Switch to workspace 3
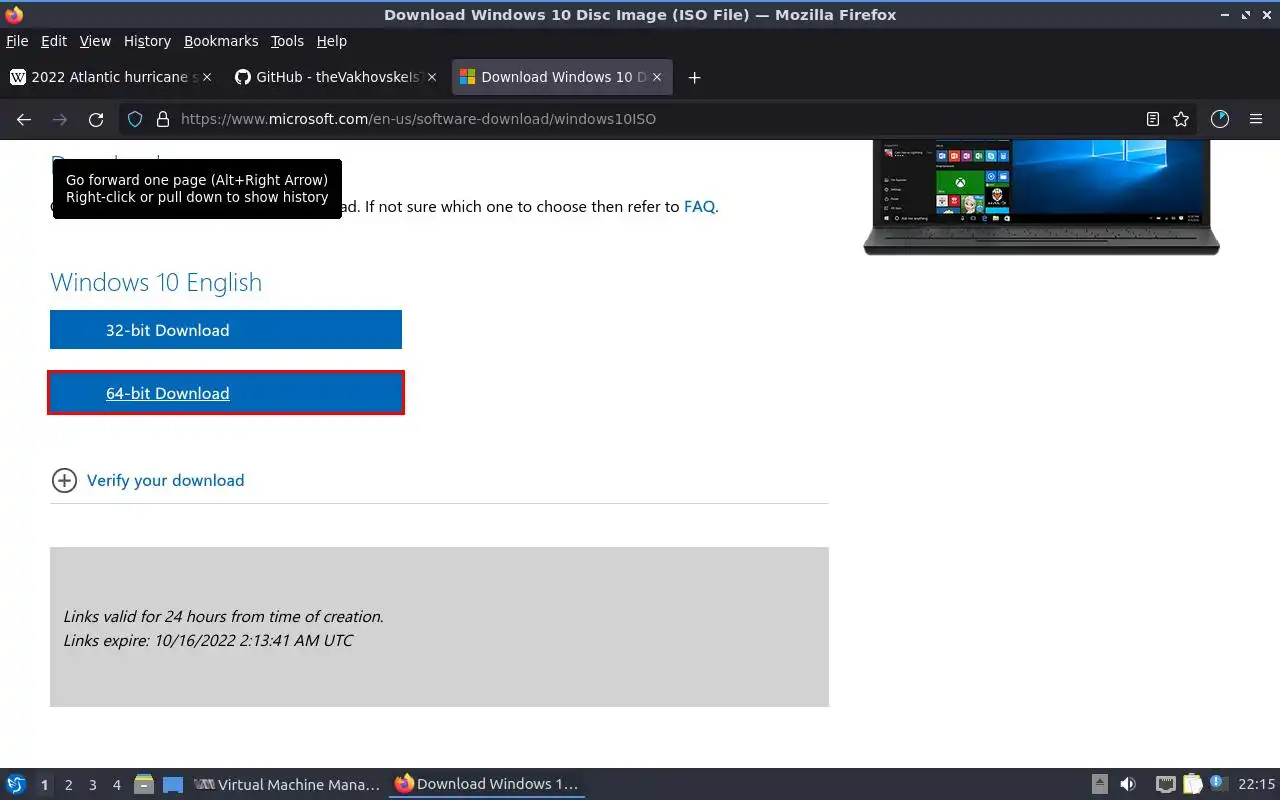The width and height of the screenshot is (1280, 800). click(x=93, y=785)
